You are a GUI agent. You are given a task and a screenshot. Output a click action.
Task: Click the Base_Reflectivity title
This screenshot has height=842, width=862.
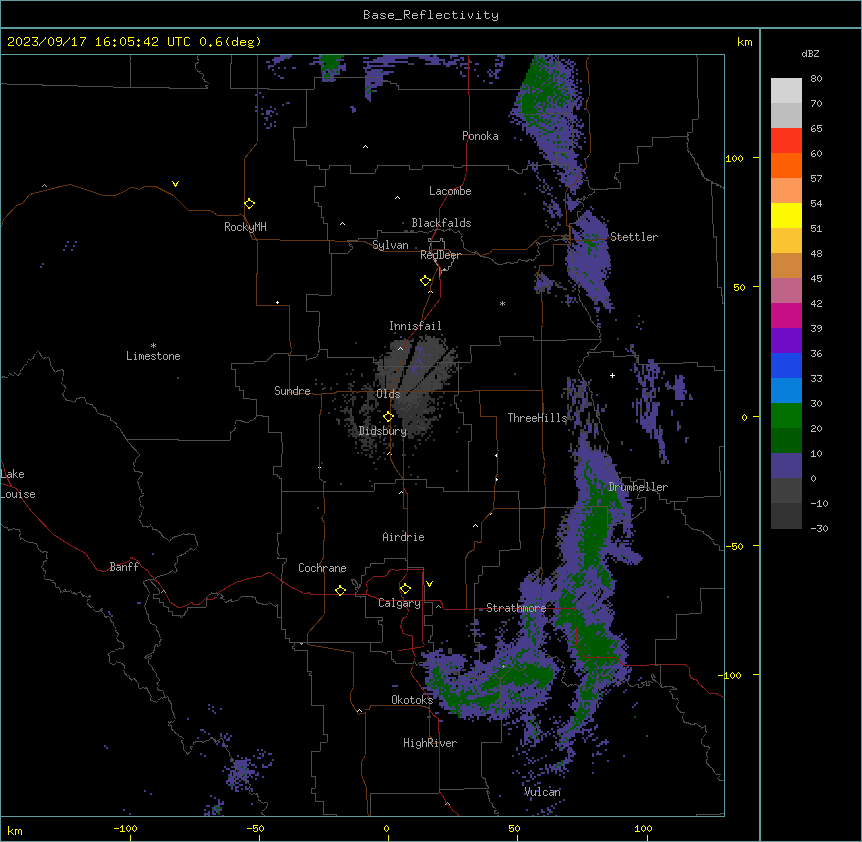(x=431, y=15)
